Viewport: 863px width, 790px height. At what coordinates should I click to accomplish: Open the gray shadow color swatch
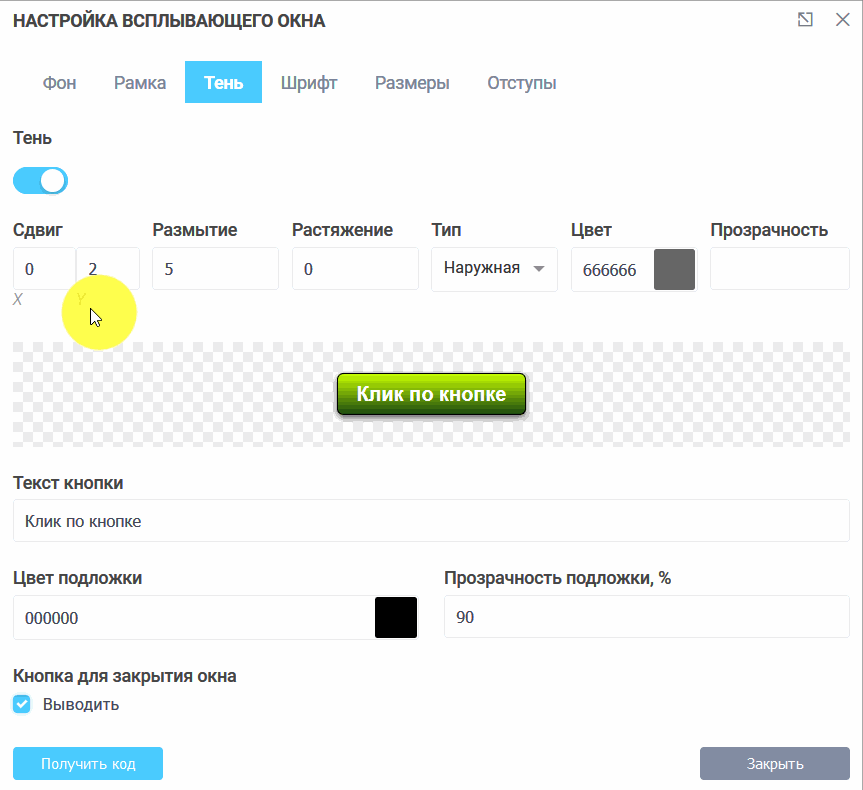tap(674, 270)
